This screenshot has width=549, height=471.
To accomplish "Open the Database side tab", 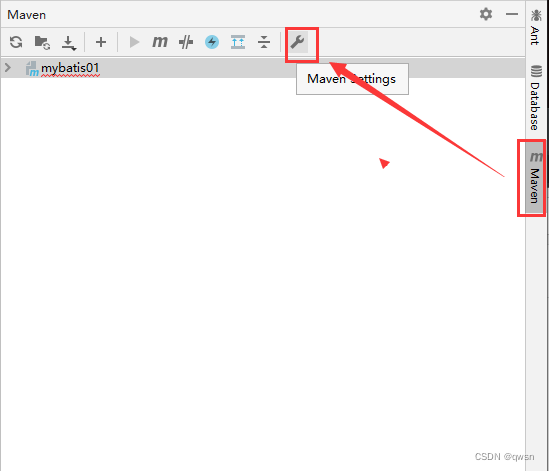I will [535, 97].
